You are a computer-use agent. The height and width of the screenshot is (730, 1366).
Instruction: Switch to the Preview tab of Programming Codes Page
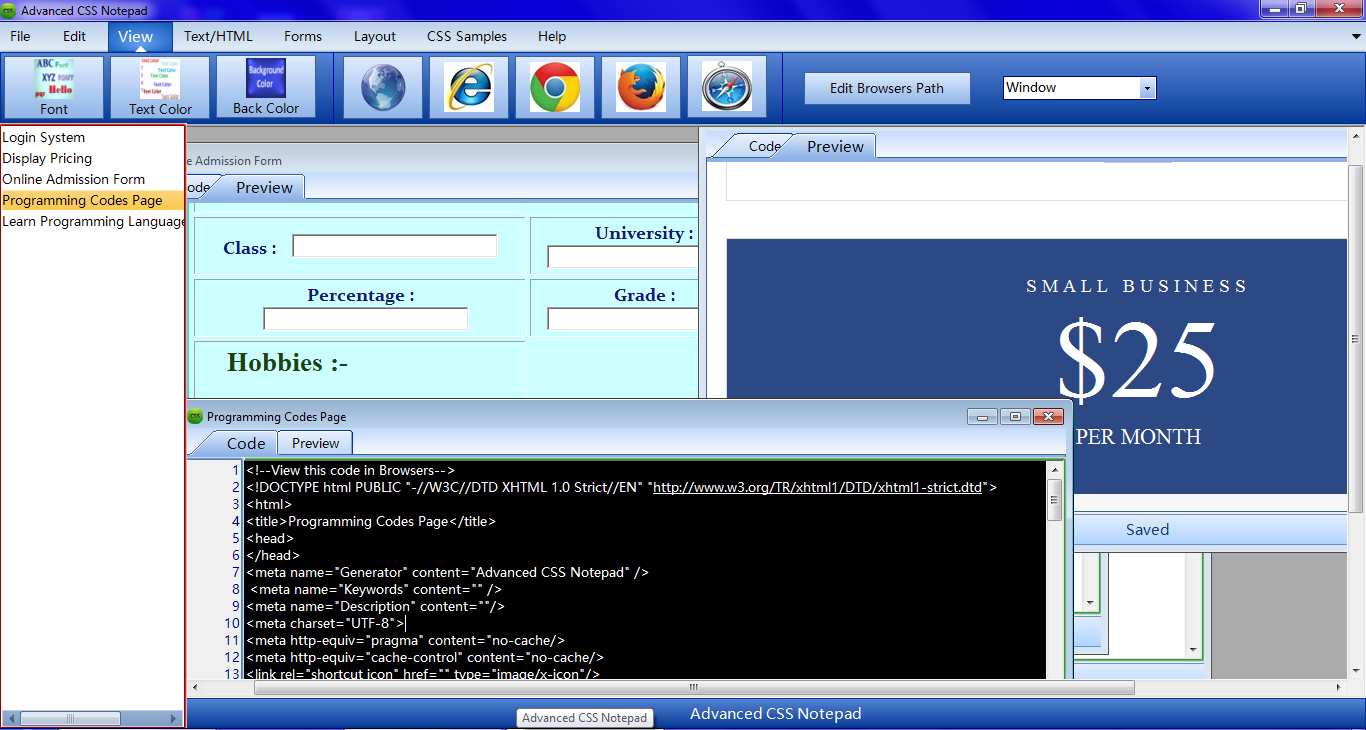(x=314, y=443)
